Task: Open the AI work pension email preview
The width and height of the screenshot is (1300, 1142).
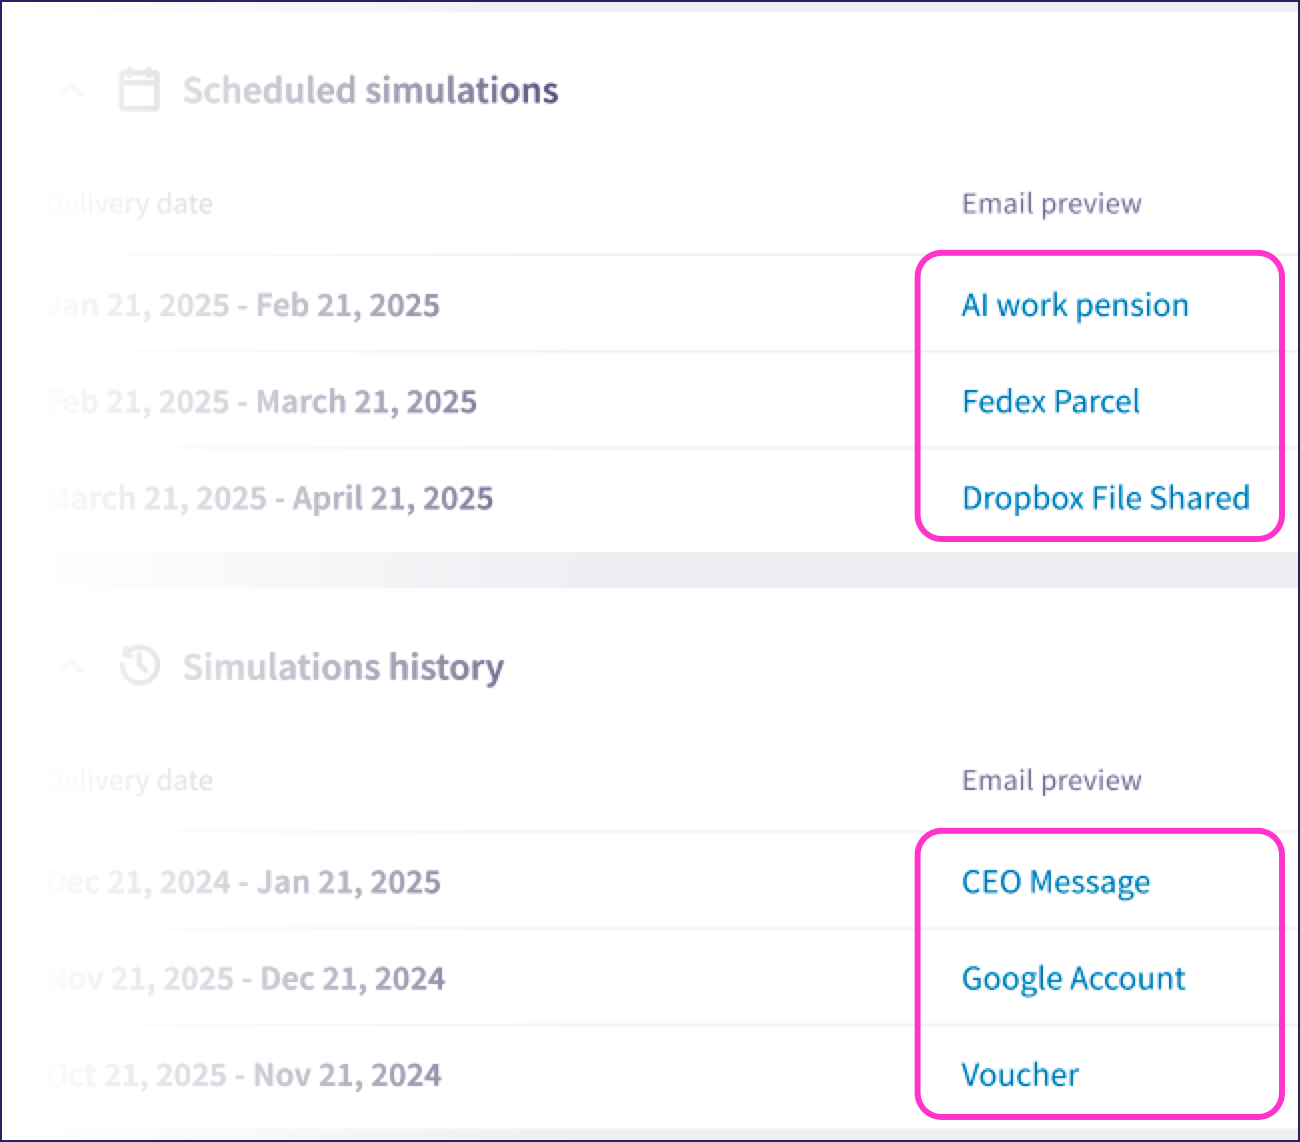Action: coord(1074,305)
